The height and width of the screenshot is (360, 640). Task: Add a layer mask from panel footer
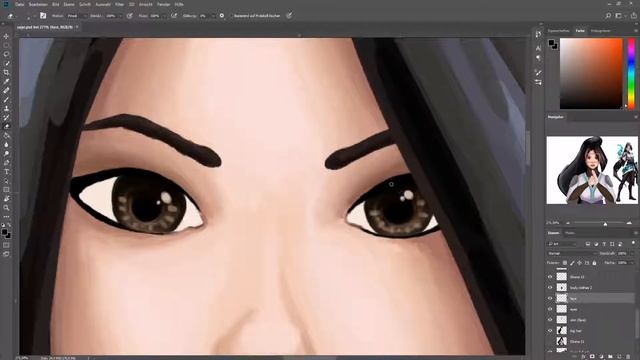(592, 357)
